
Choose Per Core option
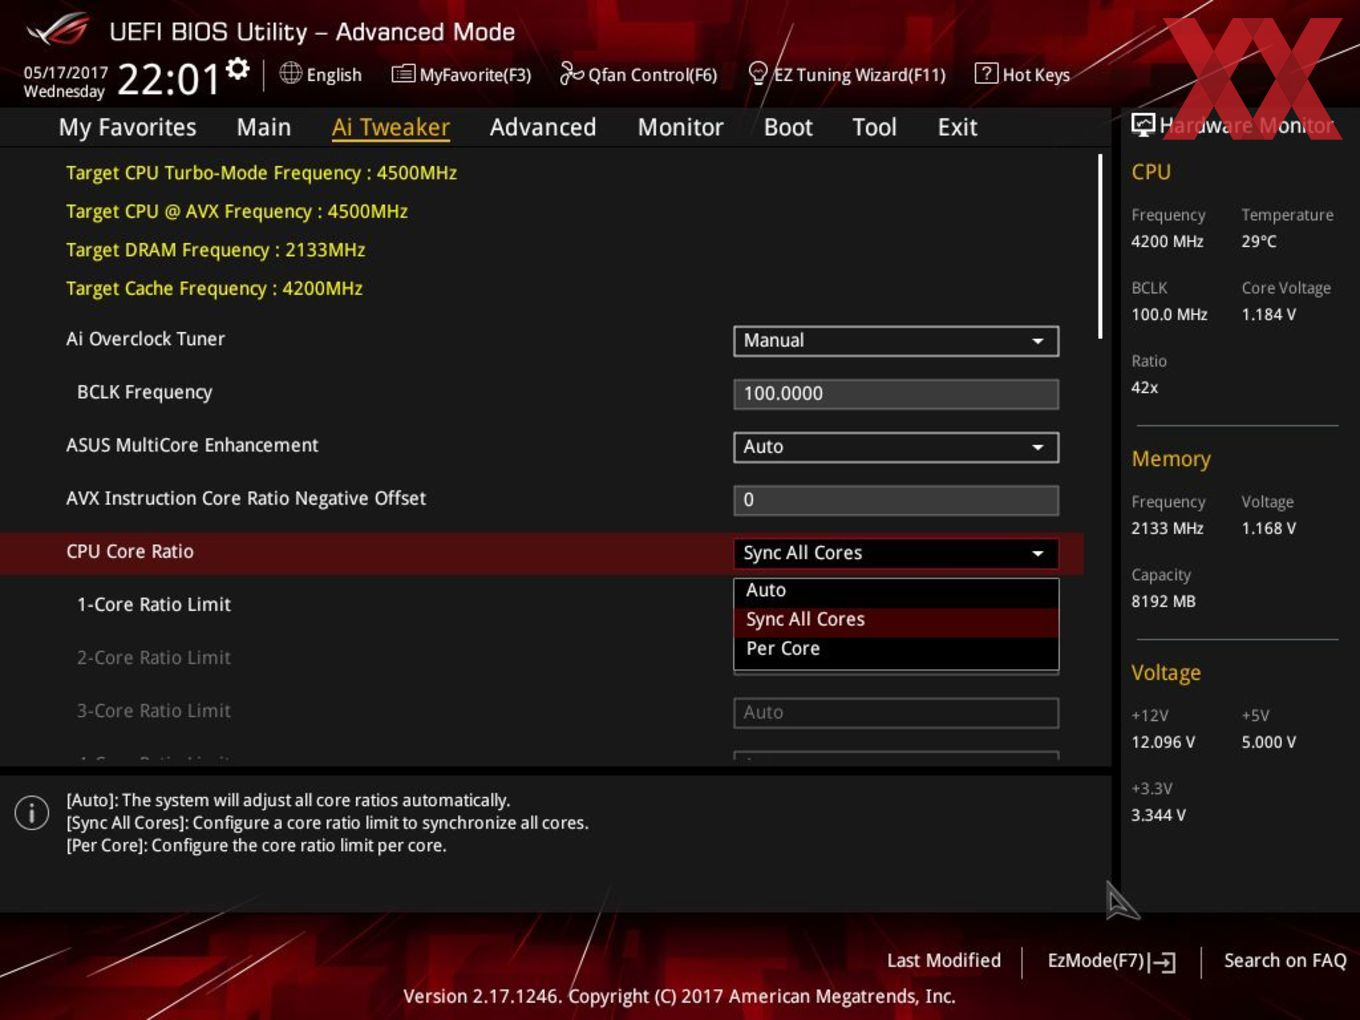(x=896, y=649)
